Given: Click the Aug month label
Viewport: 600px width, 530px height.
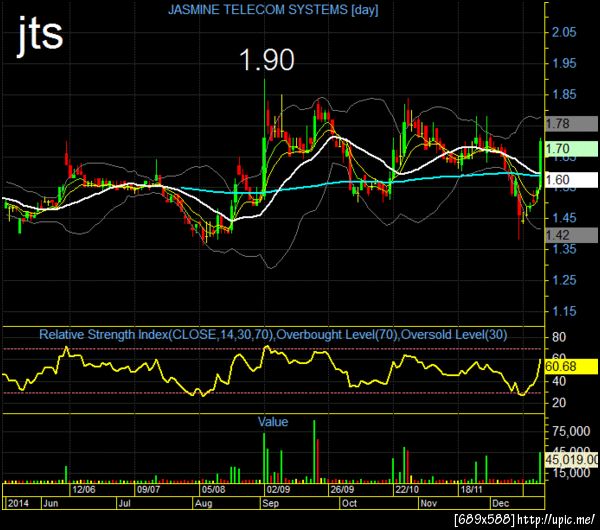Looking at the screenshot, I should 204,503.
